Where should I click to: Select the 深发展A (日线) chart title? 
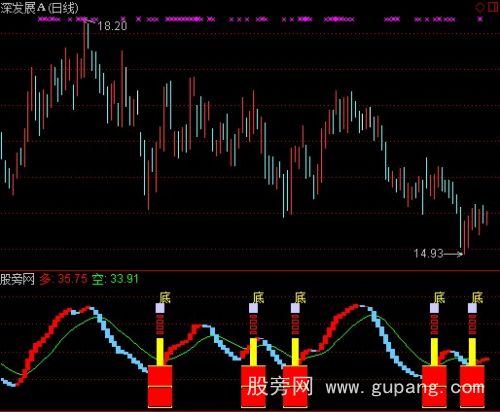[x=39, y=8]
